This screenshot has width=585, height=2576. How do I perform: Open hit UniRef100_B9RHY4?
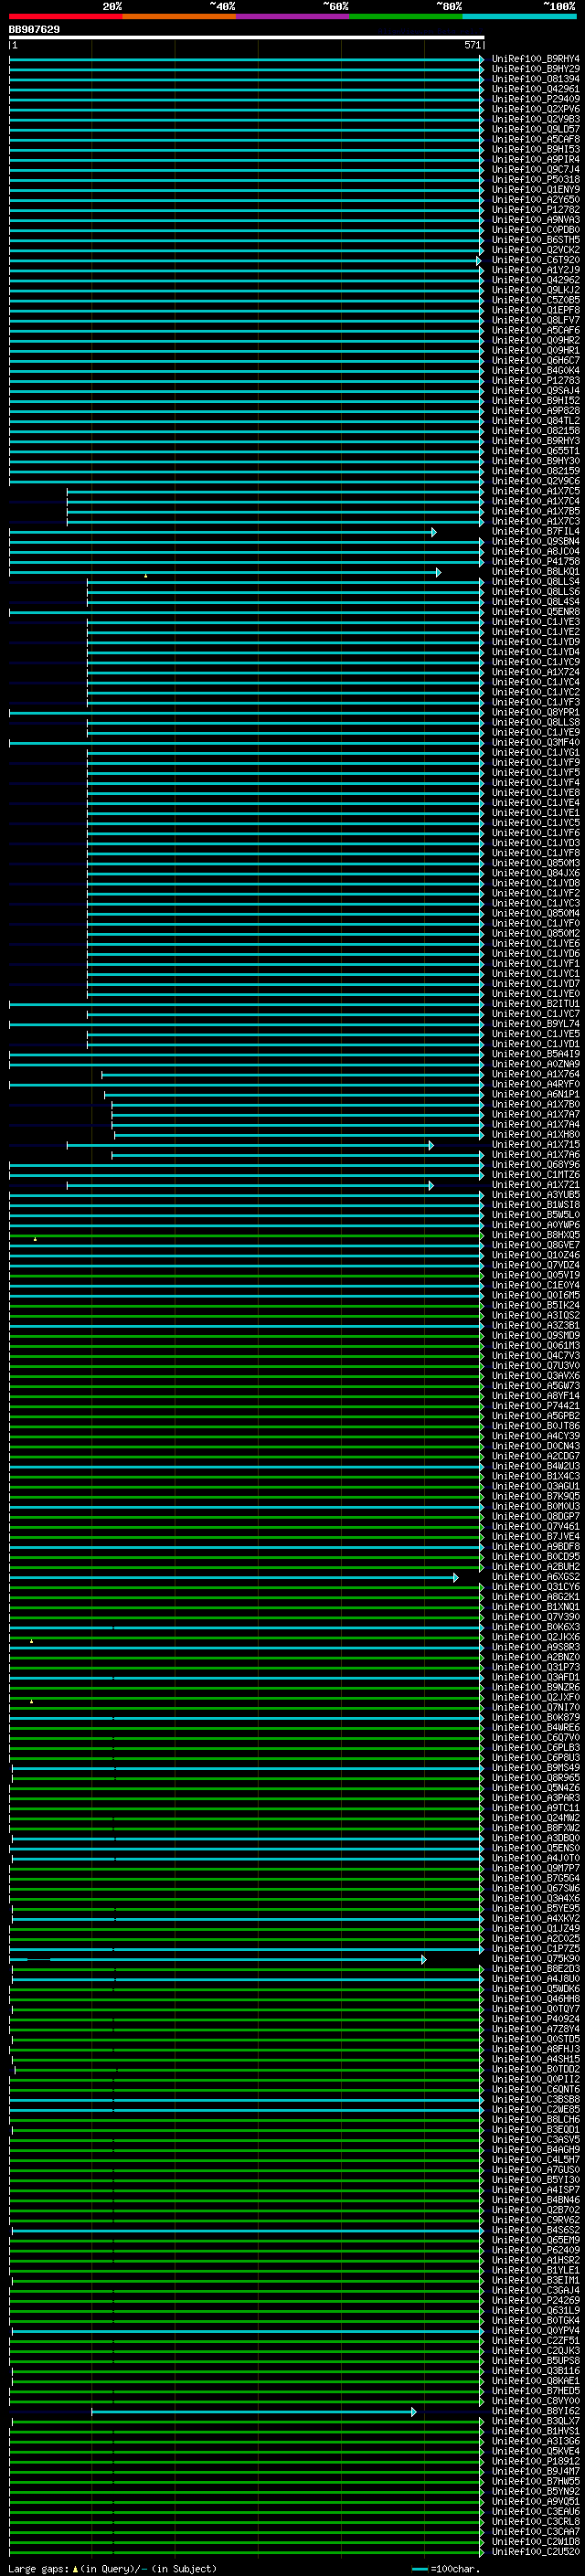coord(535,59)
